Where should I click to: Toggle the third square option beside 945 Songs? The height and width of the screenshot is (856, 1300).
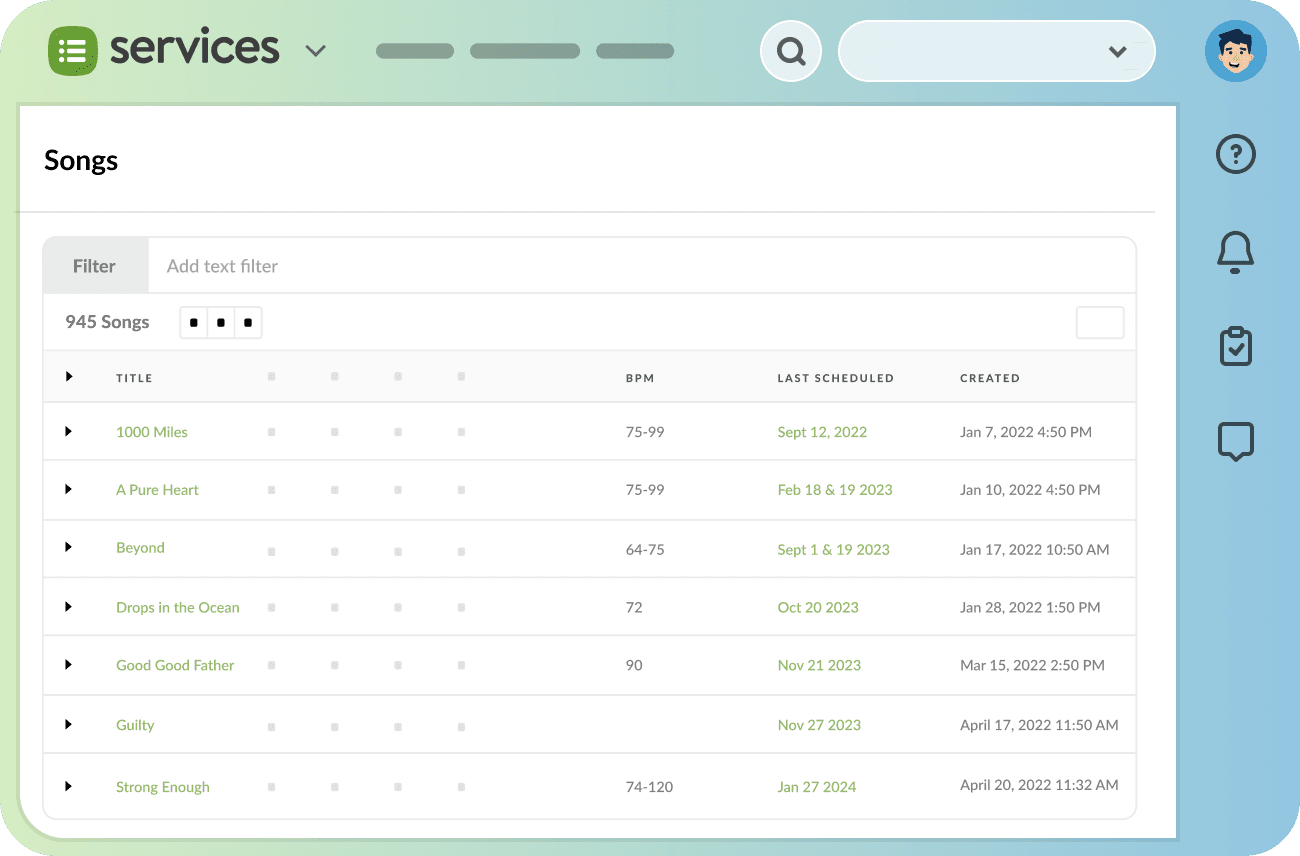coord(247,322)
